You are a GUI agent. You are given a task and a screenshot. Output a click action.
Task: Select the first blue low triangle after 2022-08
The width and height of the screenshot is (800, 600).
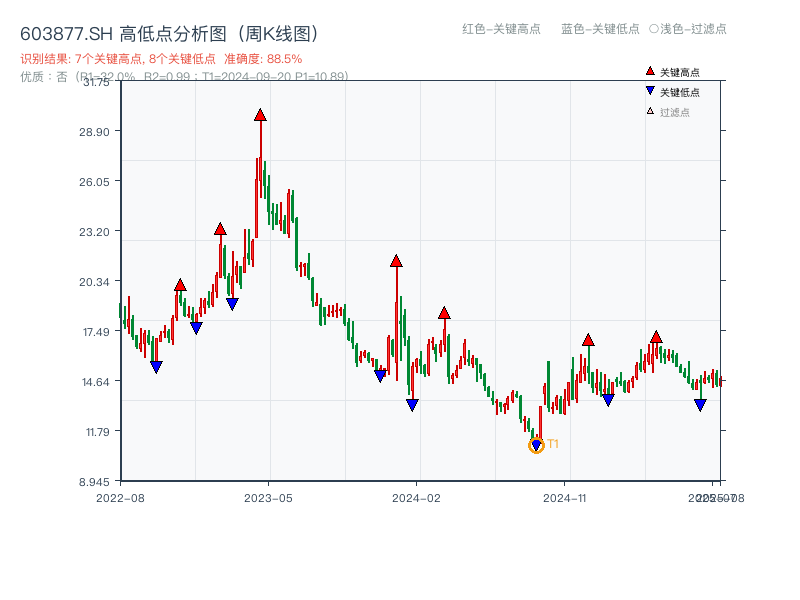coord(156,367)
